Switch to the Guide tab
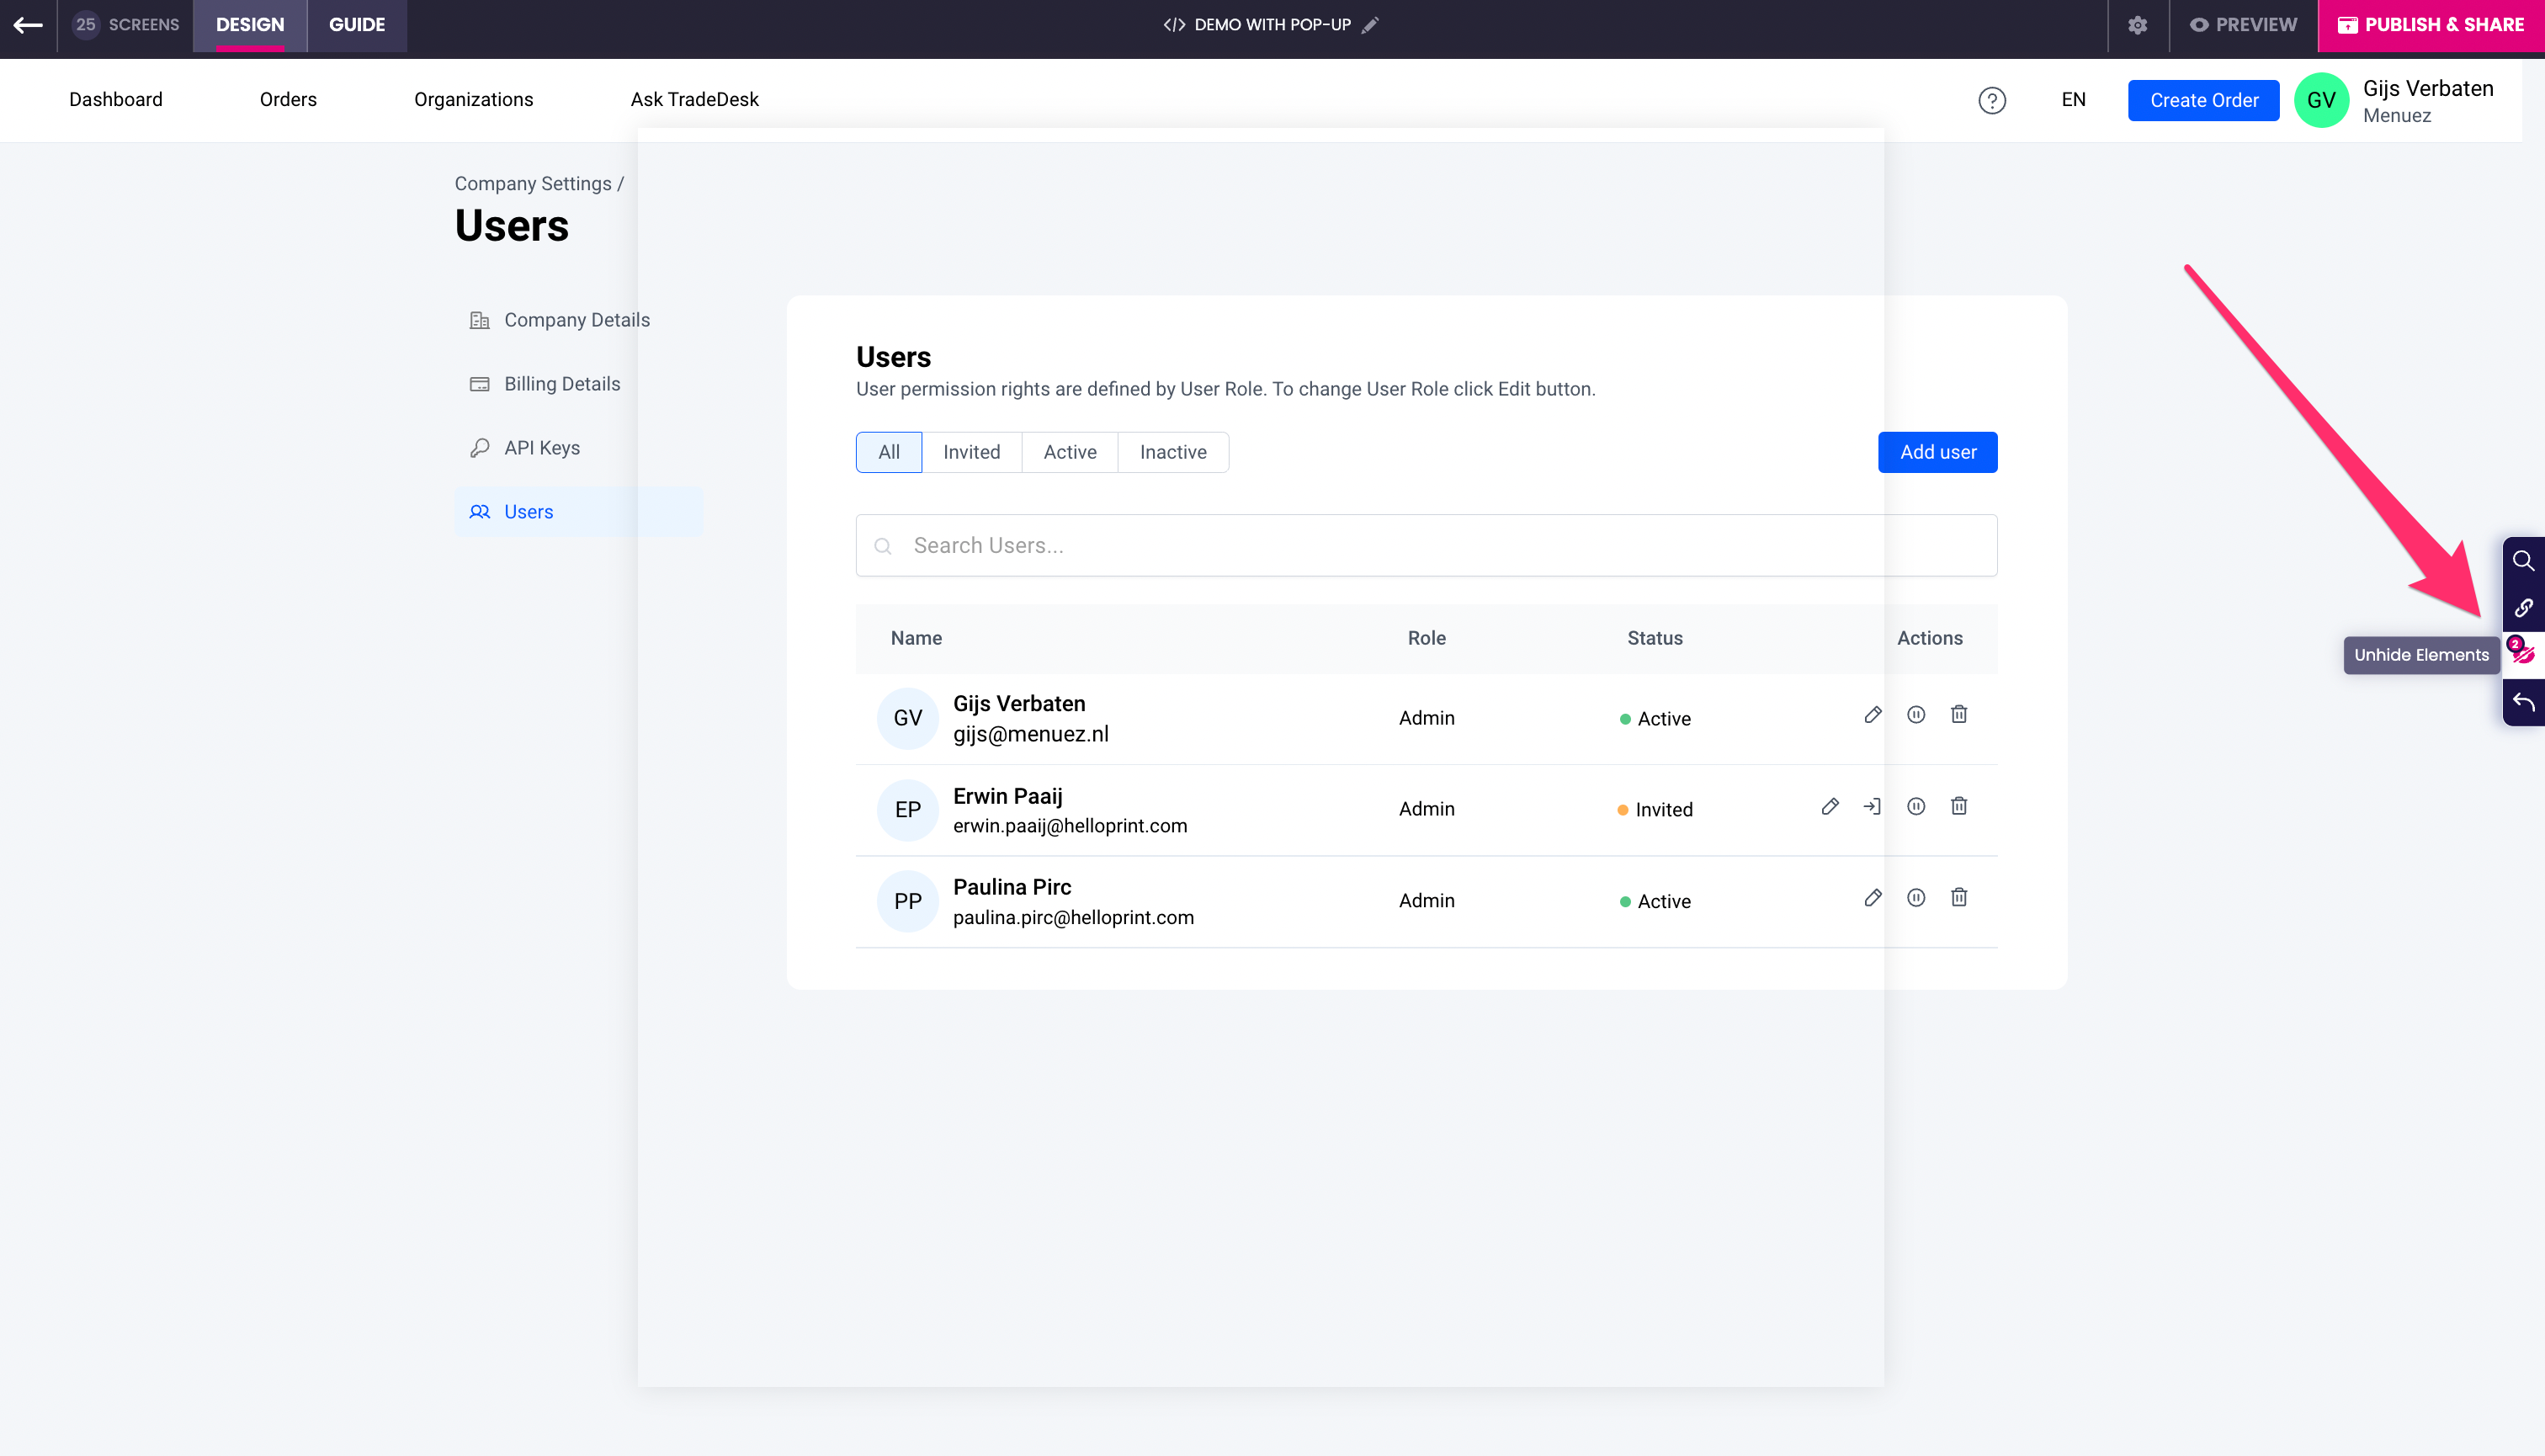This screenshot has width=2545, height=1456. 356,25
